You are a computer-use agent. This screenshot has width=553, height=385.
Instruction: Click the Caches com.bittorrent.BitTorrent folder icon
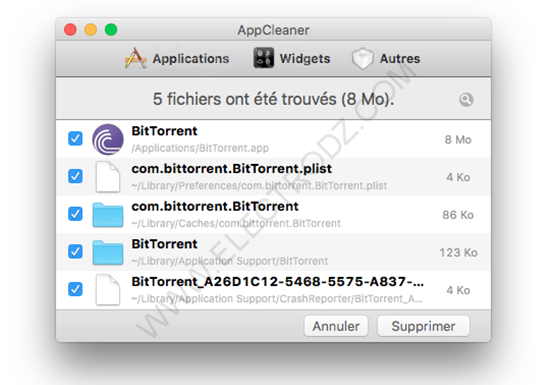(x=108, y=214)
